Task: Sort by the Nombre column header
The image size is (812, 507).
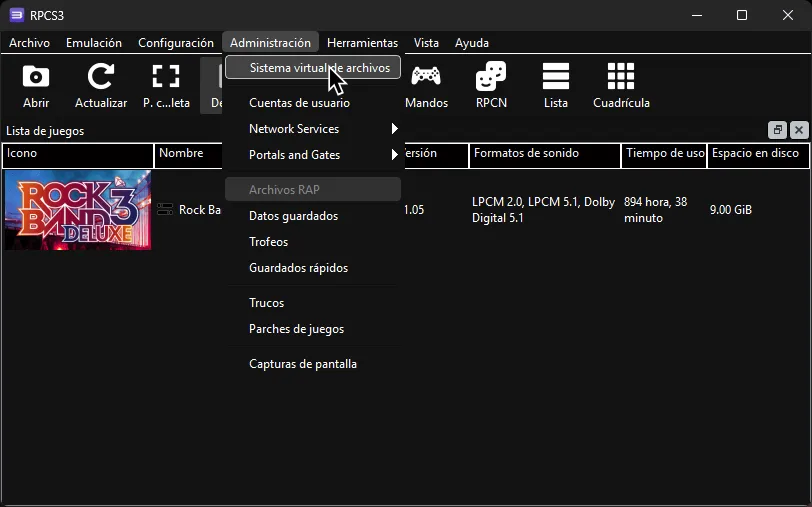Action: [x=188, y=155]
